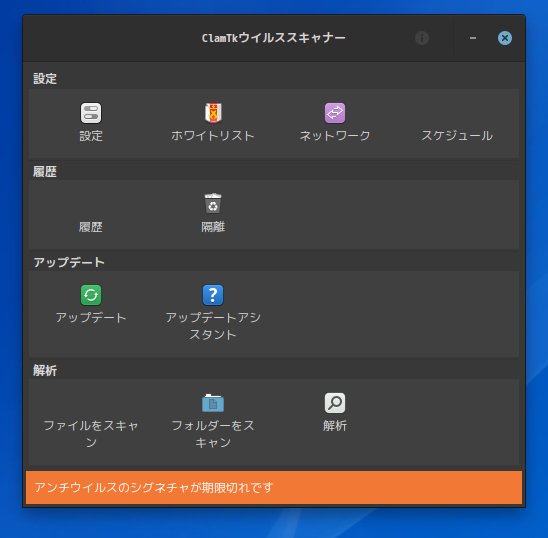Click the 設定 section heading
The height and width of the screenshot is (538, 548).
coord(45,78)
